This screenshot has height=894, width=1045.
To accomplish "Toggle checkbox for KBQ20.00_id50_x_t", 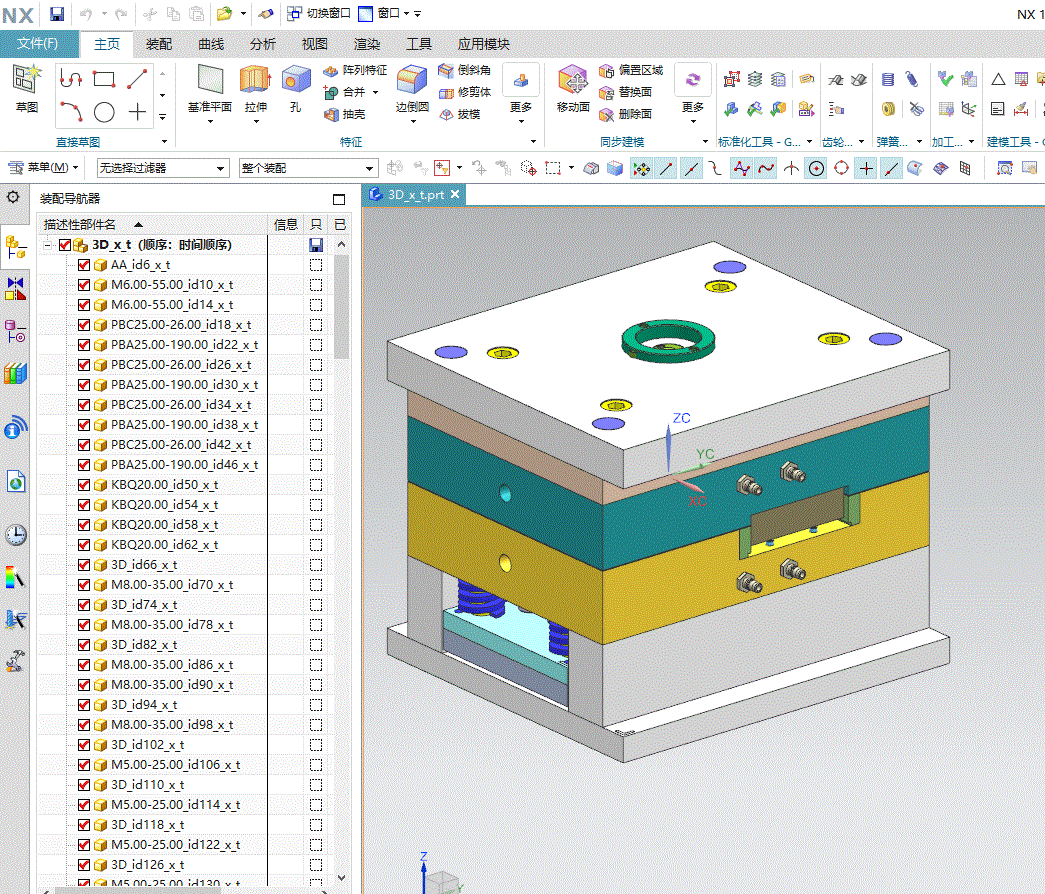I will pyautogui.click(x=84, y=485).
